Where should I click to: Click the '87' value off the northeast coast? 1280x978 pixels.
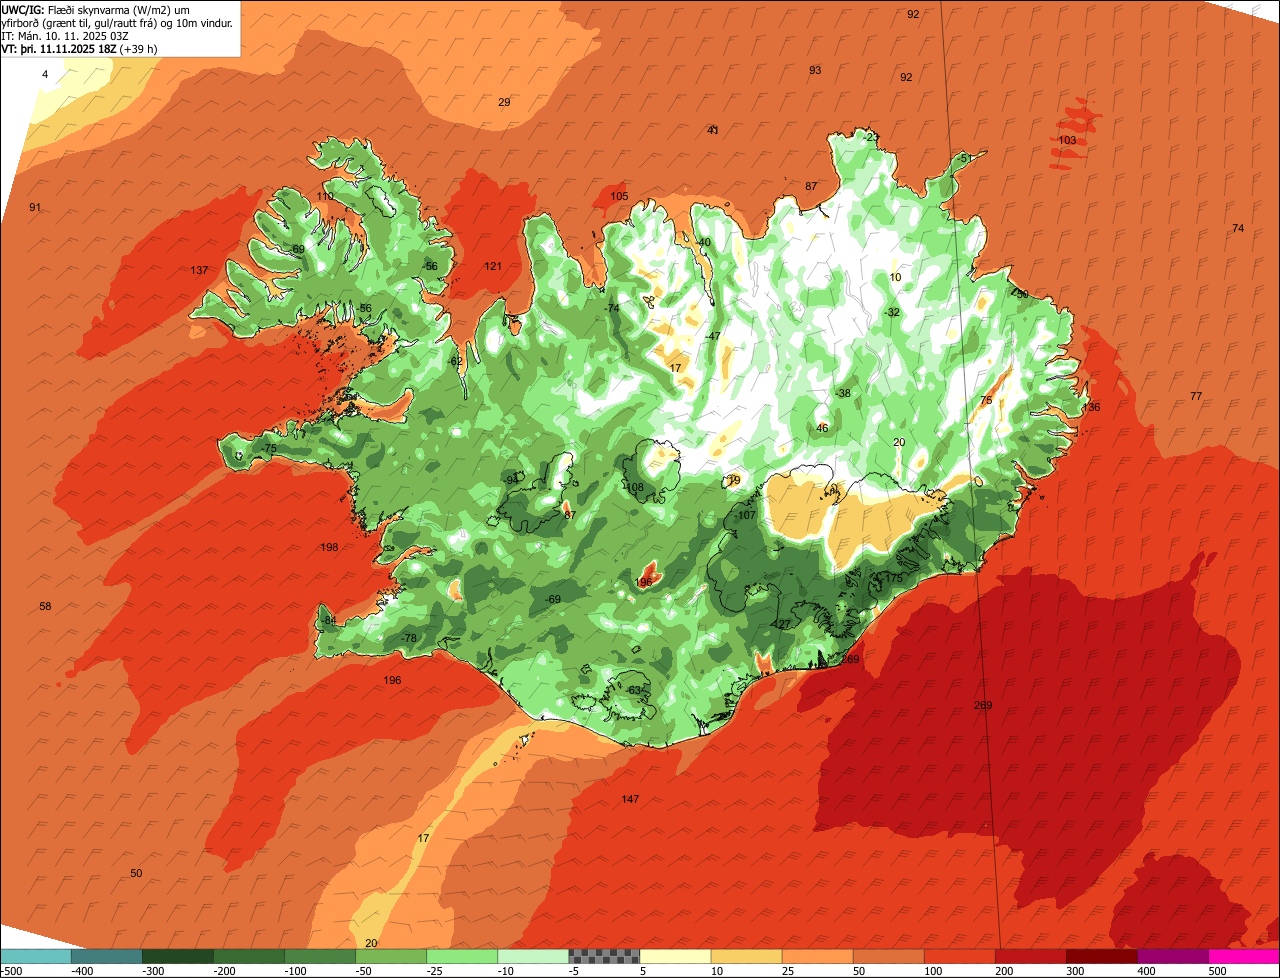pyautogui.click(x=811, y=187)
